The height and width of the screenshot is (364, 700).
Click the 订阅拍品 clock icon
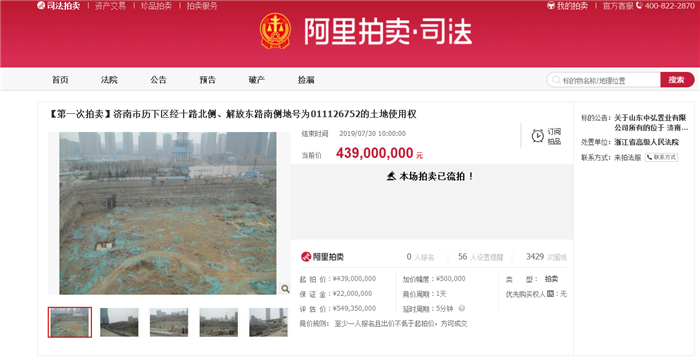click(x=538, y=136)
